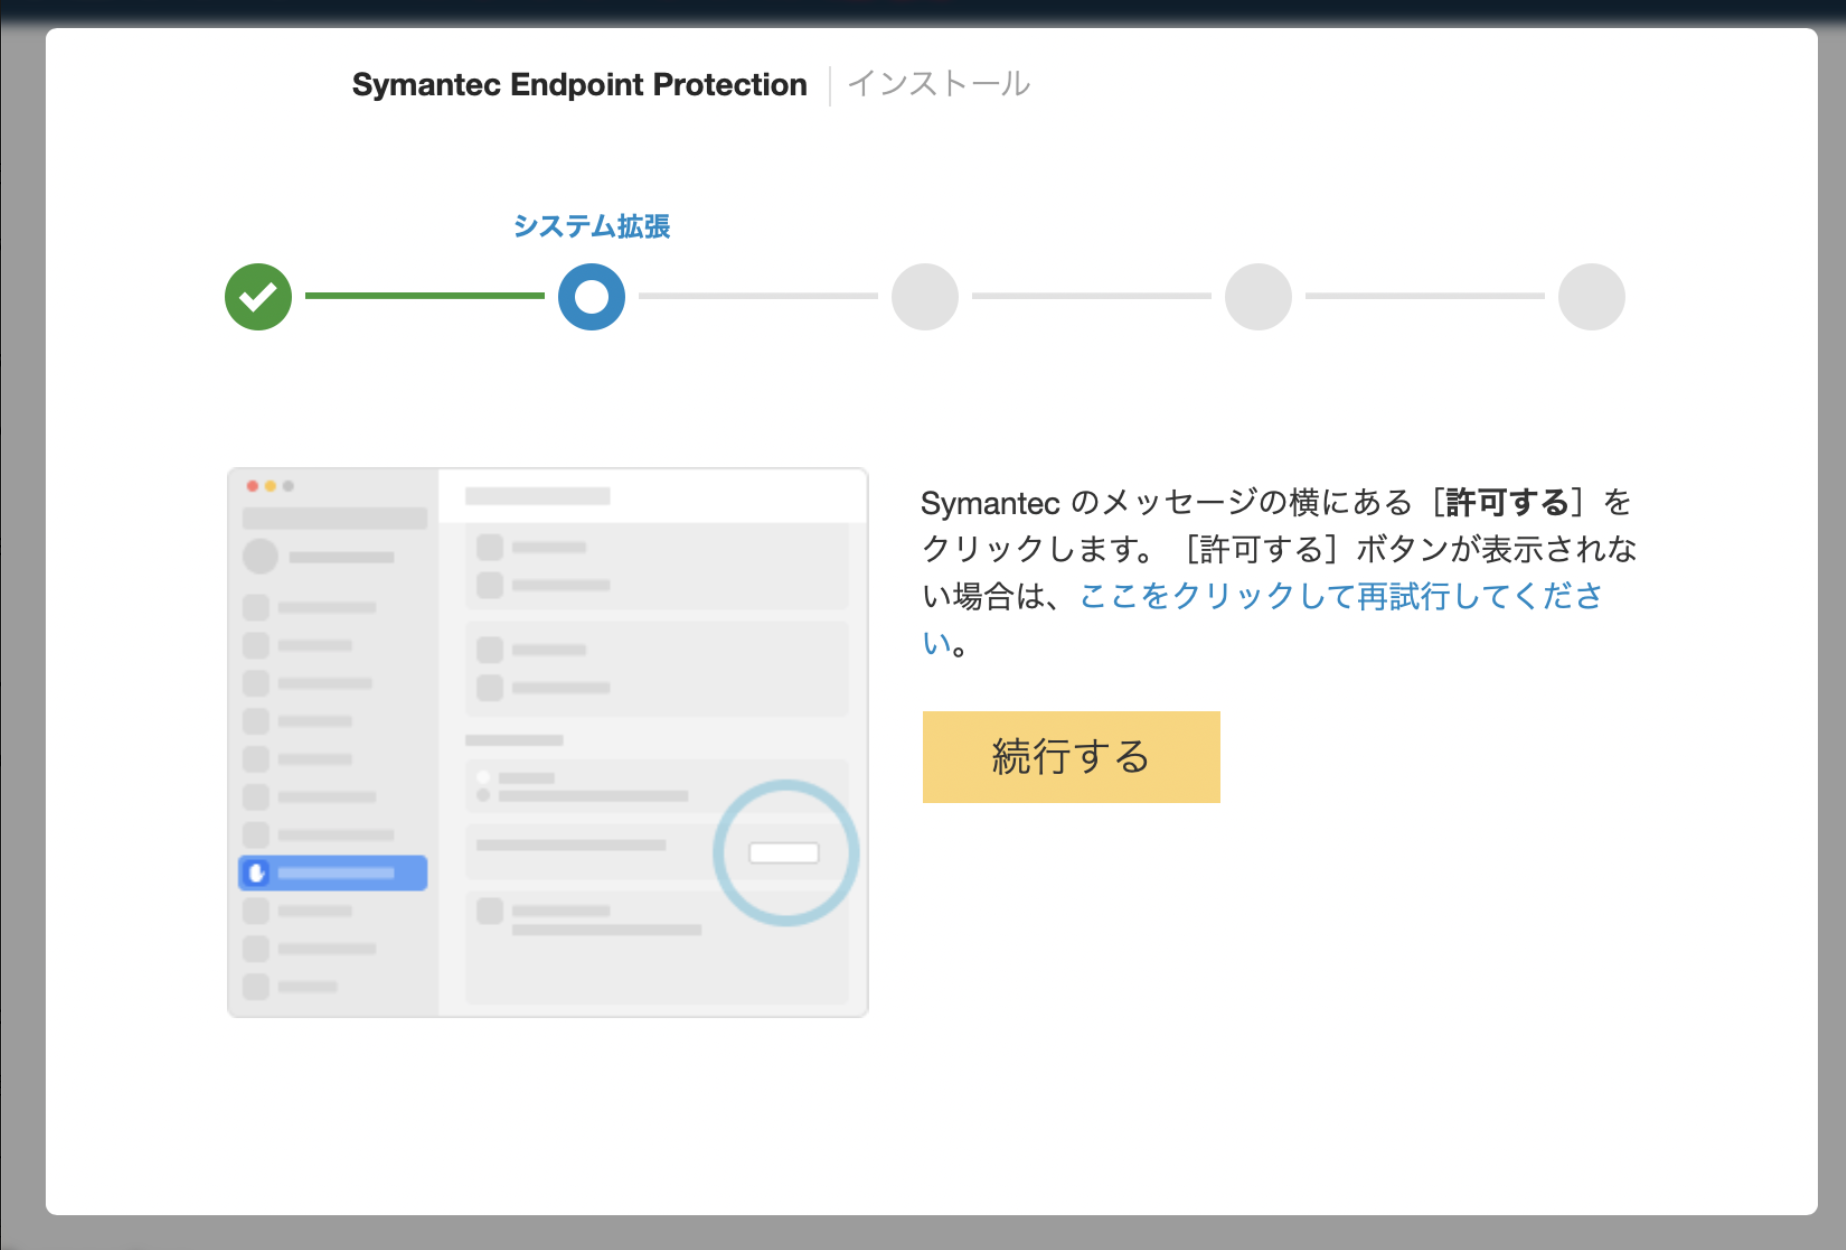Click the システム拡張 step label

pos(591,227)
